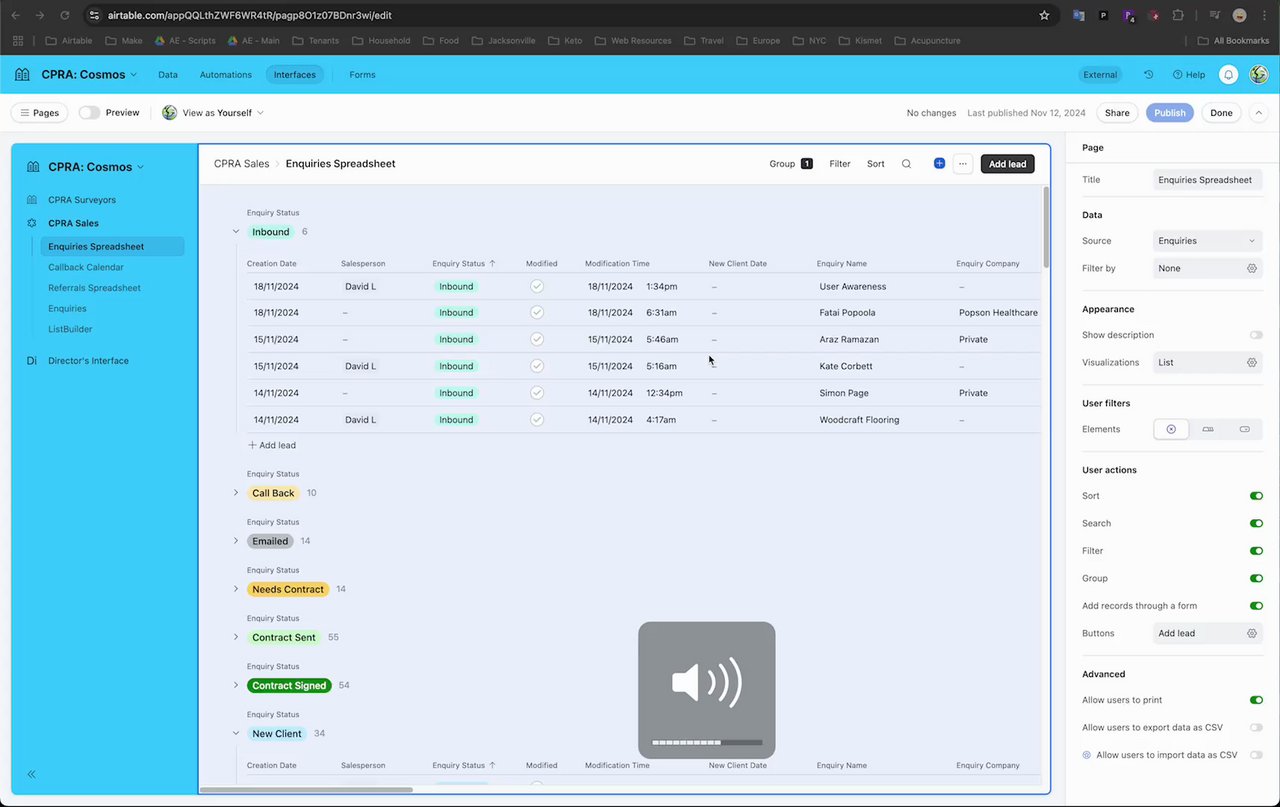1280x807 pixels.
Task: Click the Modified checkmark for Kate Corbett
Action: (x=537, y=366)
